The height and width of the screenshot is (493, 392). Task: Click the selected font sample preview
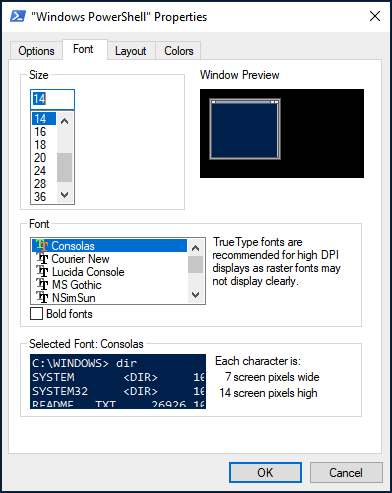[x=118, y=381]
